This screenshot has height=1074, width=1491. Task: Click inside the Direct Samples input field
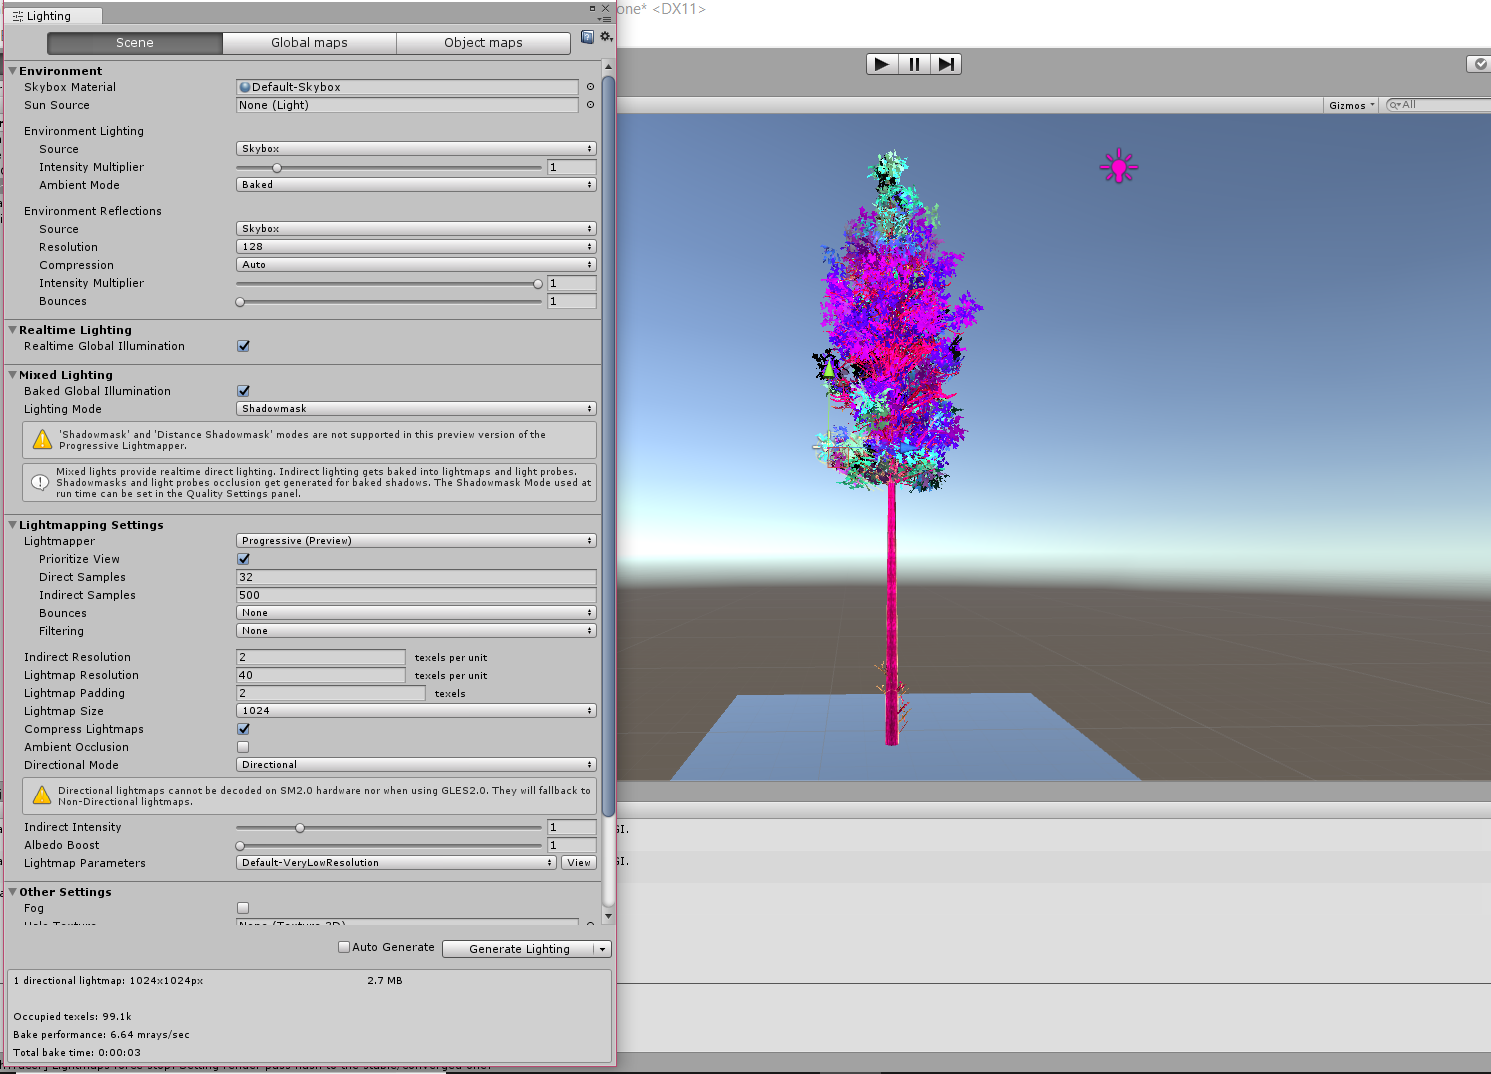[x=415, y=577]
